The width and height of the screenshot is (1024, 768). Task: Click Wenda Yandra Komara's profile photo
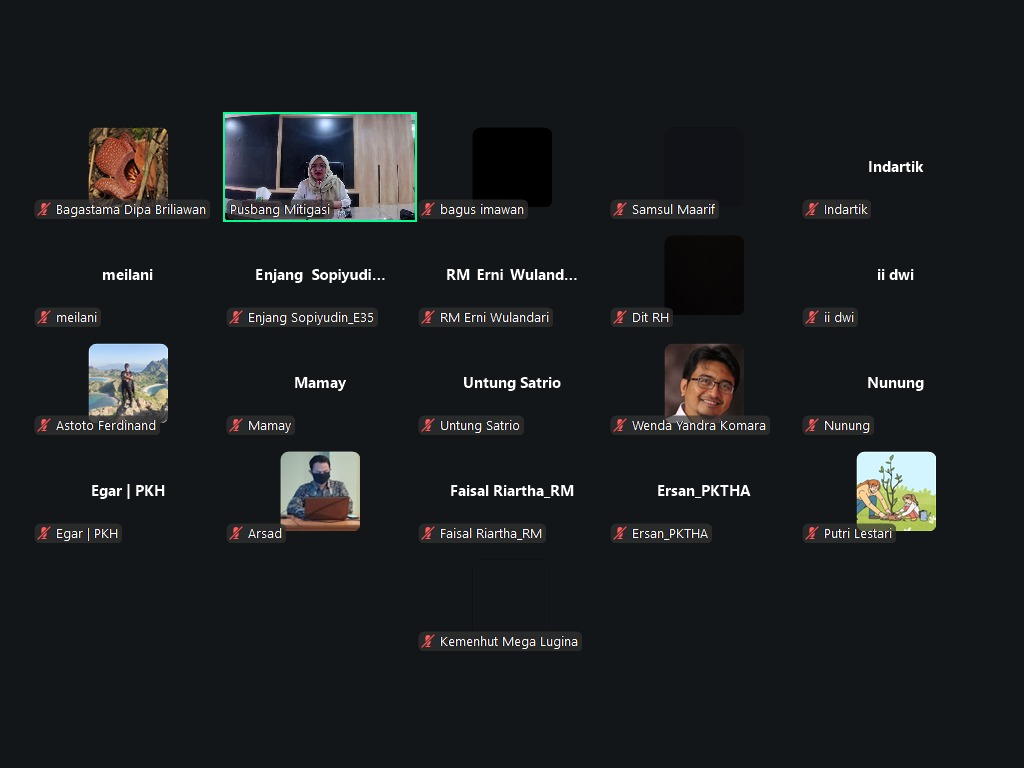click(x=704, y=380)
